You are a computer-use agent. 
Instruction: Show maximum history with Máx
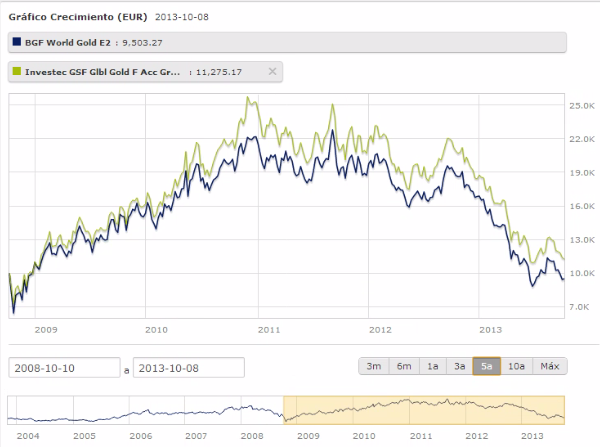(x=548, y=366)
